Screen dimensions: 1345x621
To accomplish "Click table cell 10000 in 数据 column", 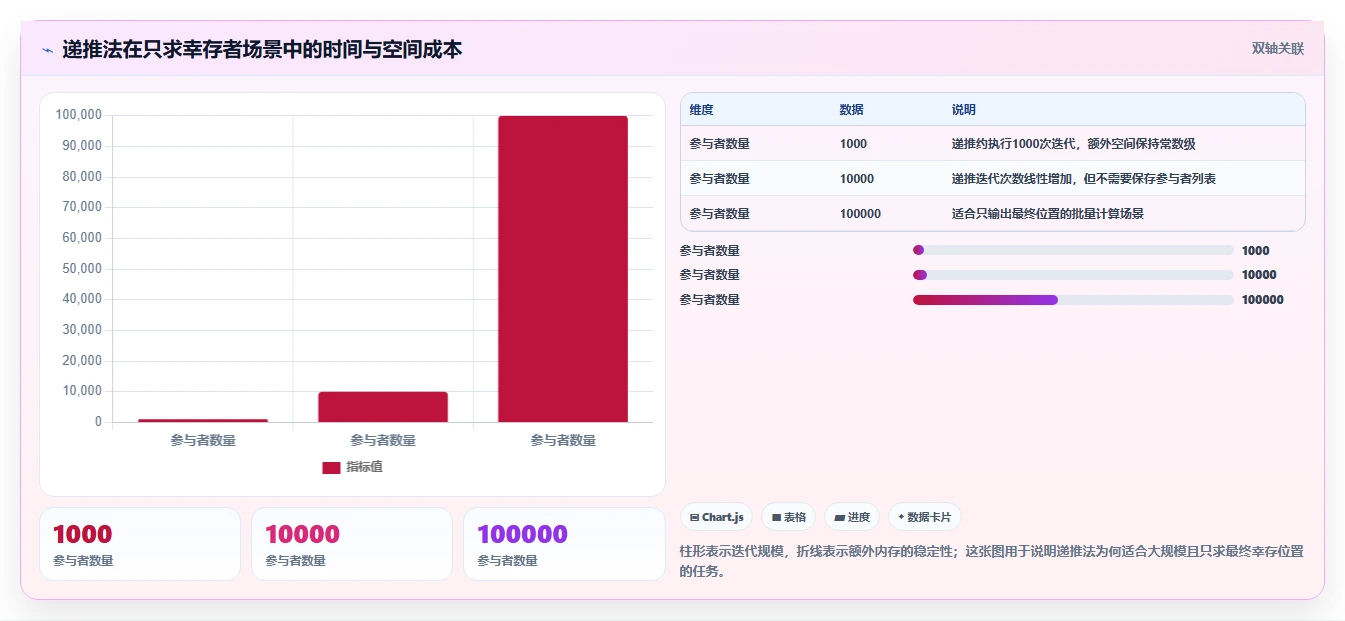I will 857,179.
